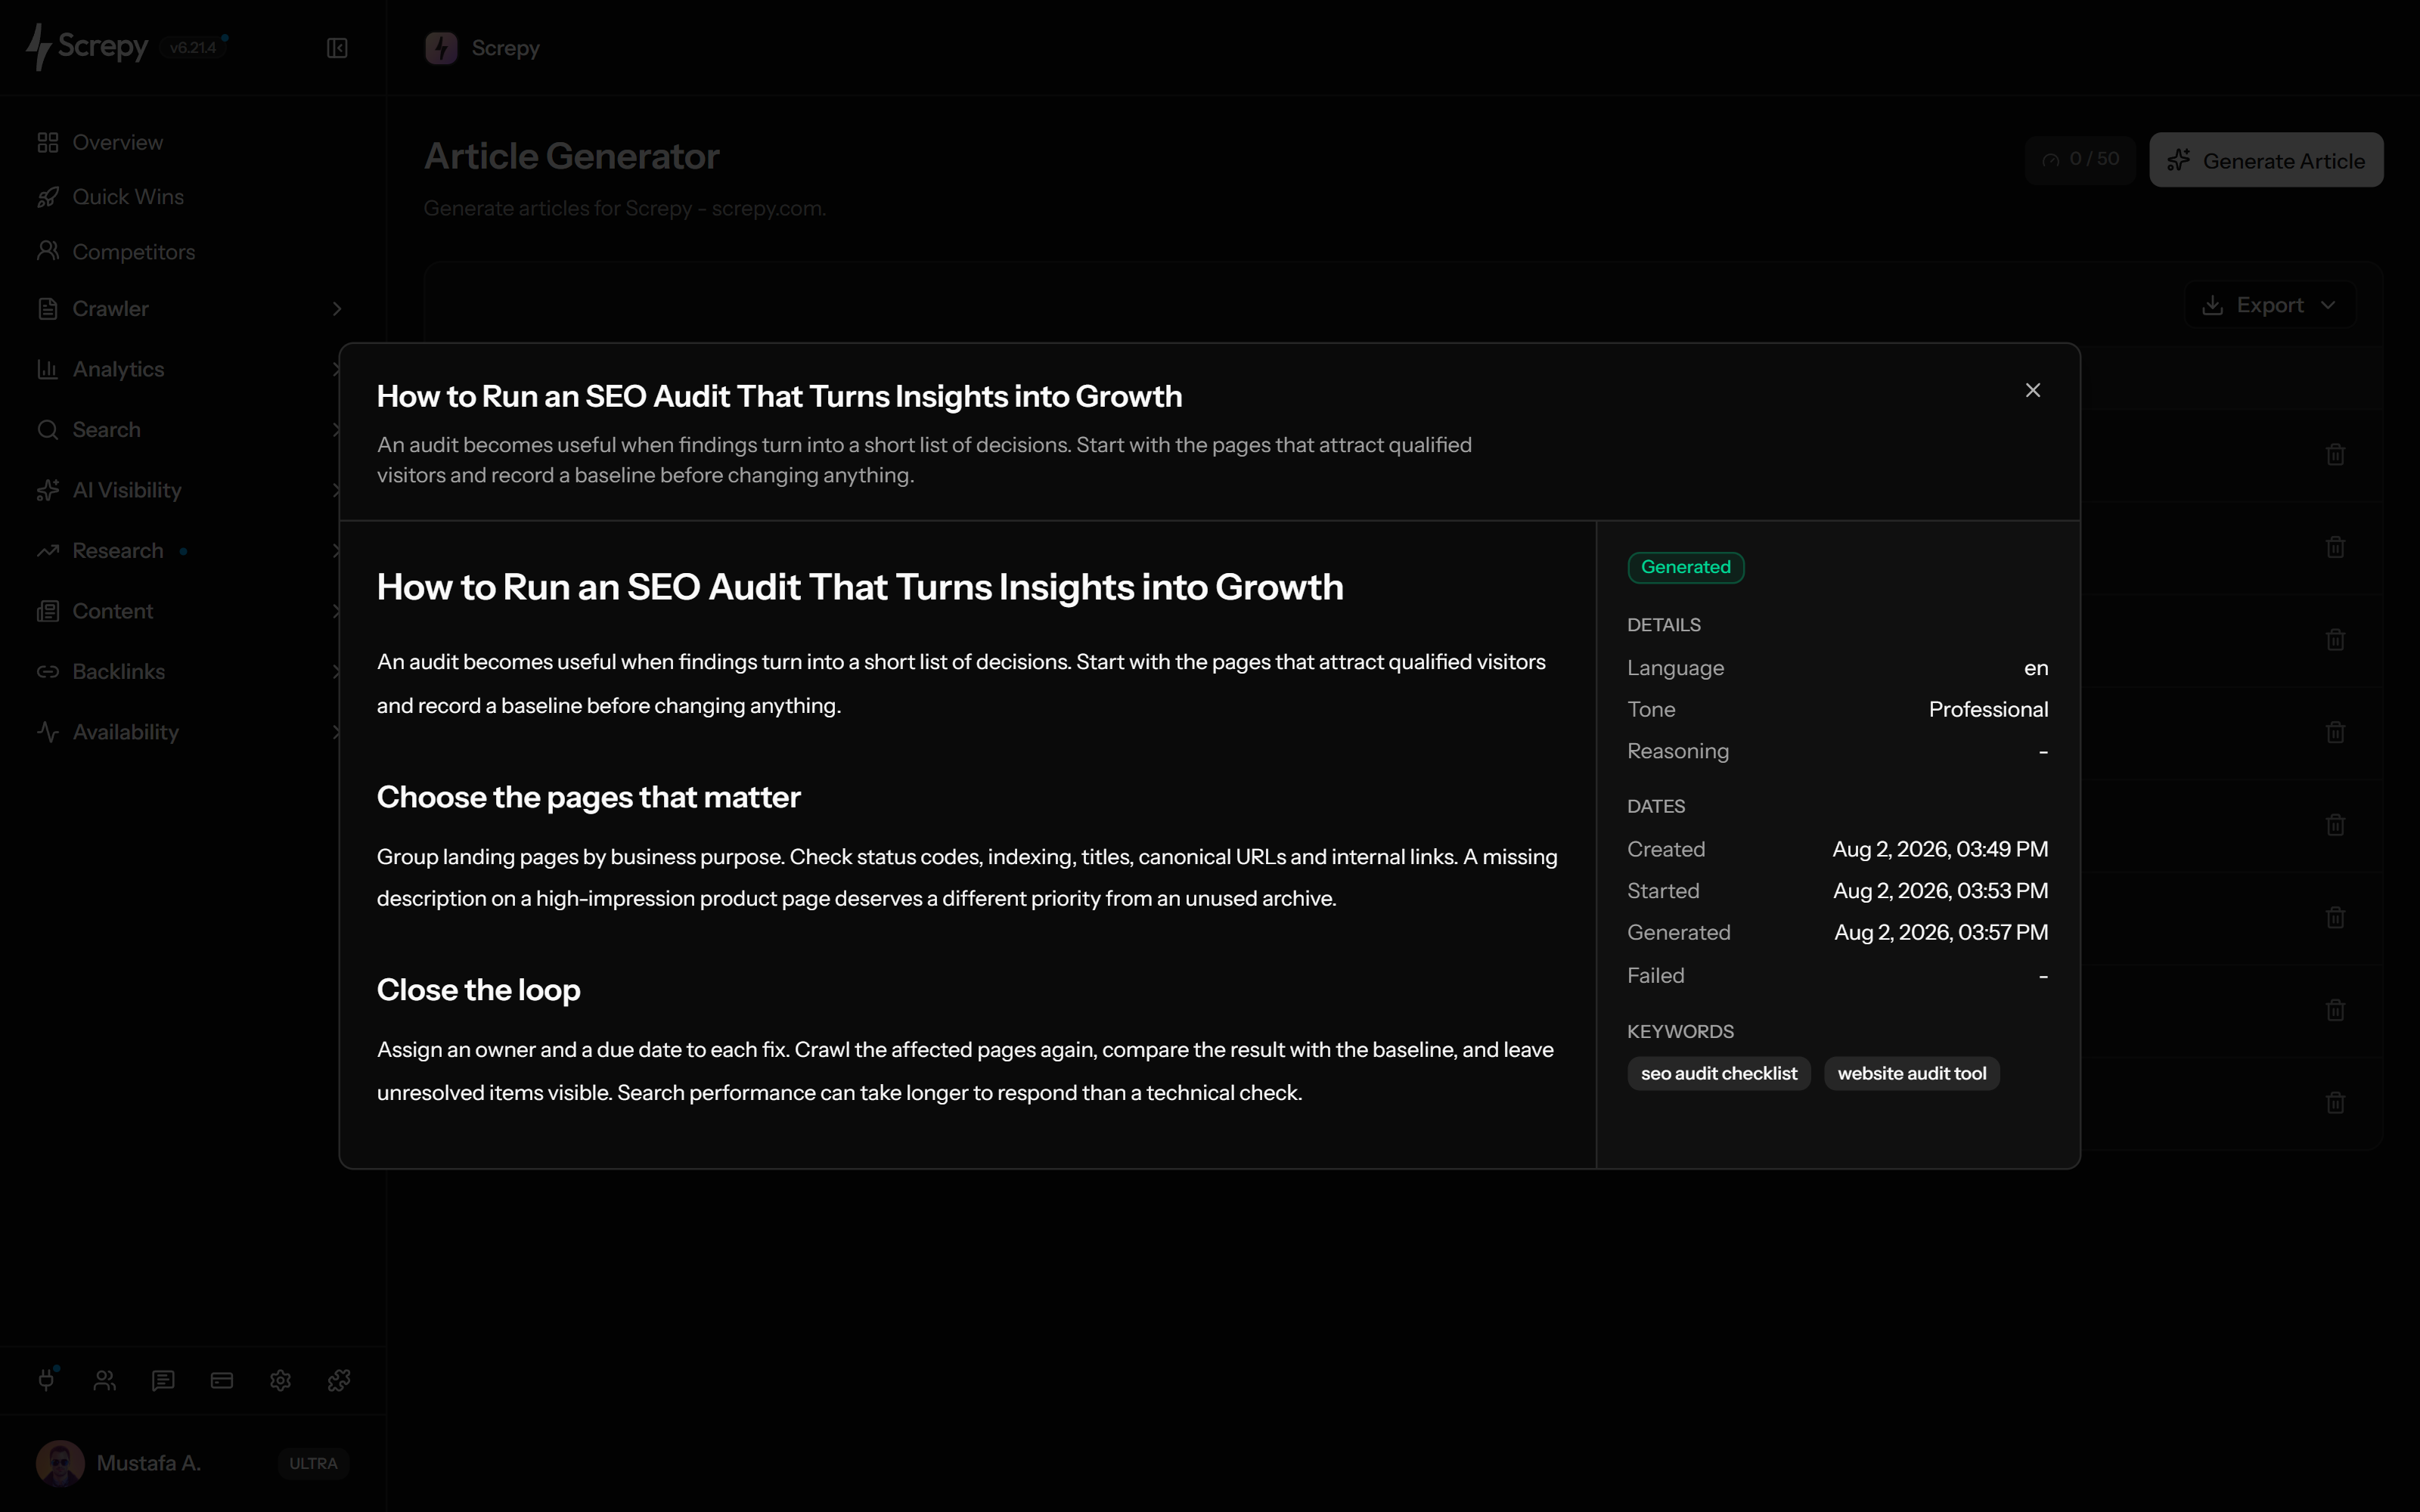Click the Generated status badge
The width and height of the screenshot is (2420, 1512).
coord(1685,567)
